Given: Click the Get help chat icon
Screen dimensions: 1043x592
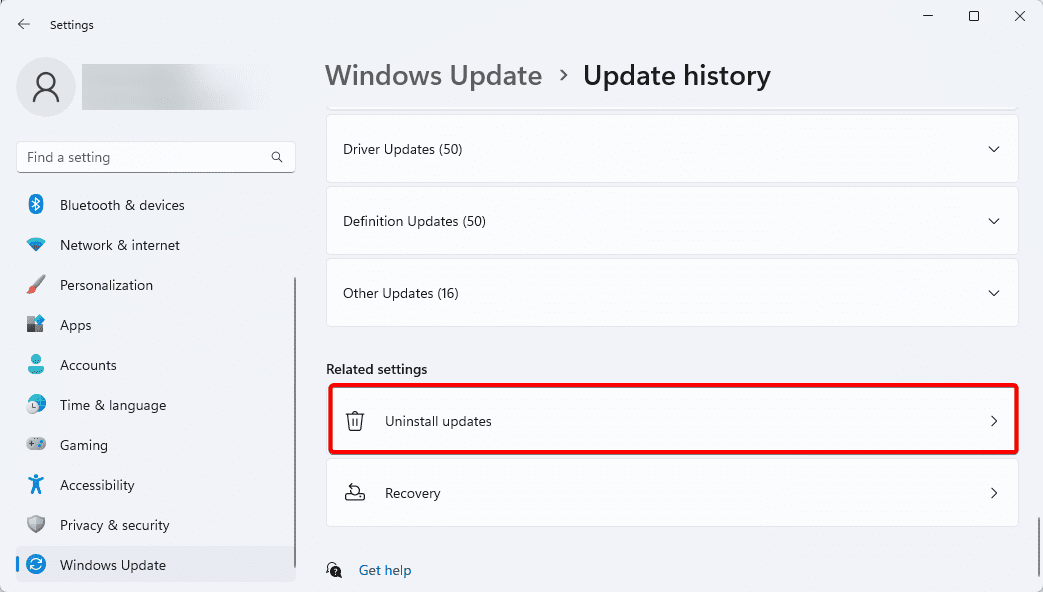Looking at the screenshot, I should (x=334, y=570).
